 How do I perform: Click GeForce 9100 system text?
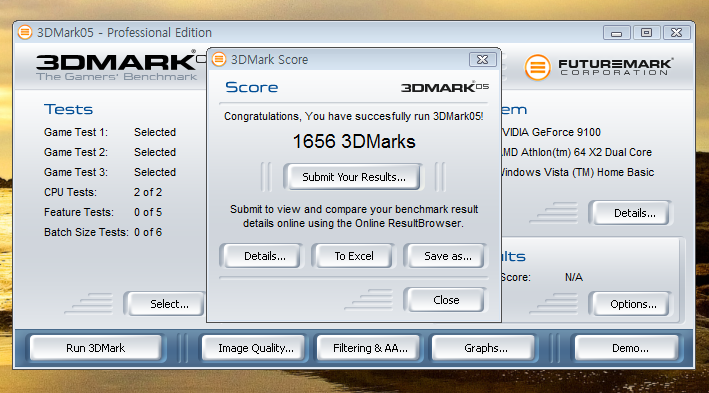coord(552,132)
